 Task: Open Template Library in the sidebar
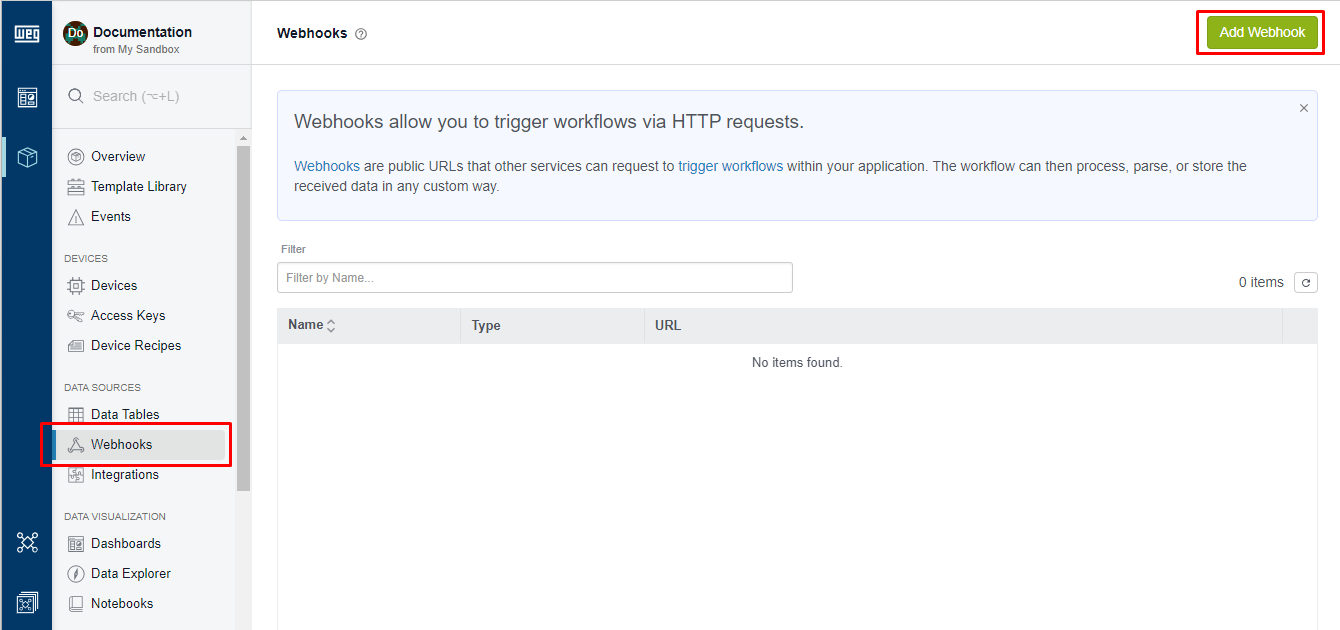click(138, 186)
